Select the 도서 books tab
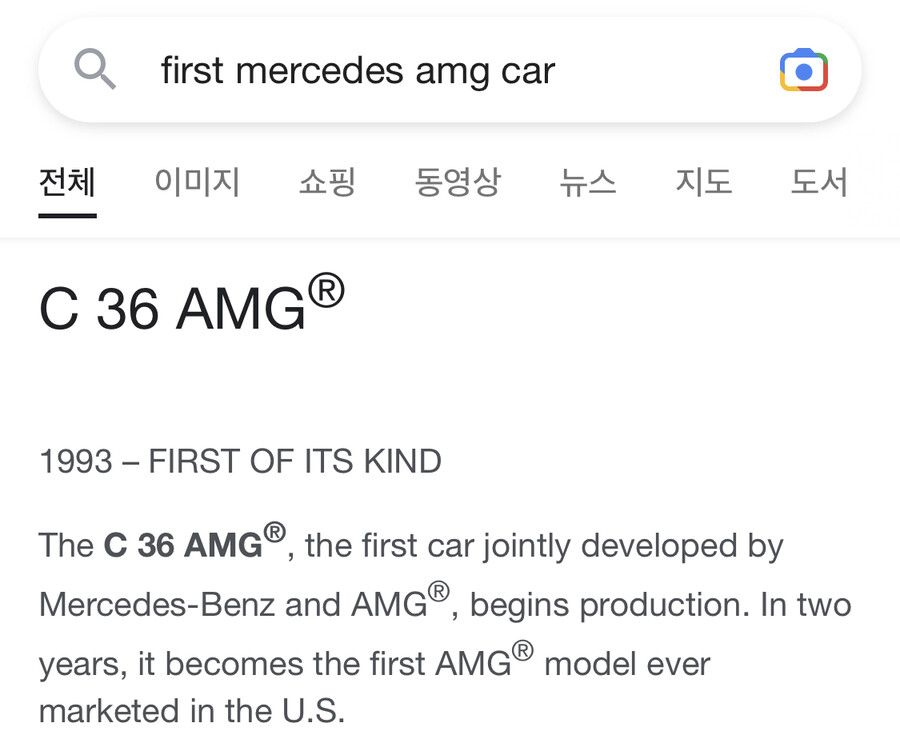The image size is (900, 755). 819,182
